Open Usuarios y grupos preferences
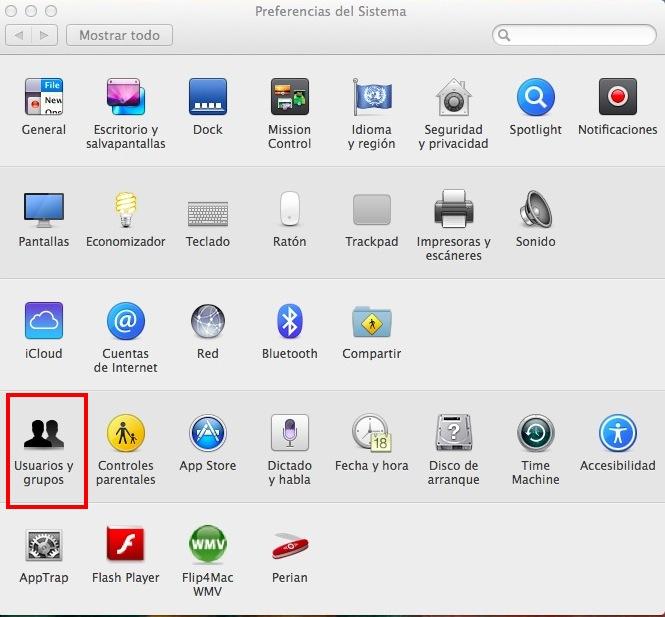 [x=44, y=433]
